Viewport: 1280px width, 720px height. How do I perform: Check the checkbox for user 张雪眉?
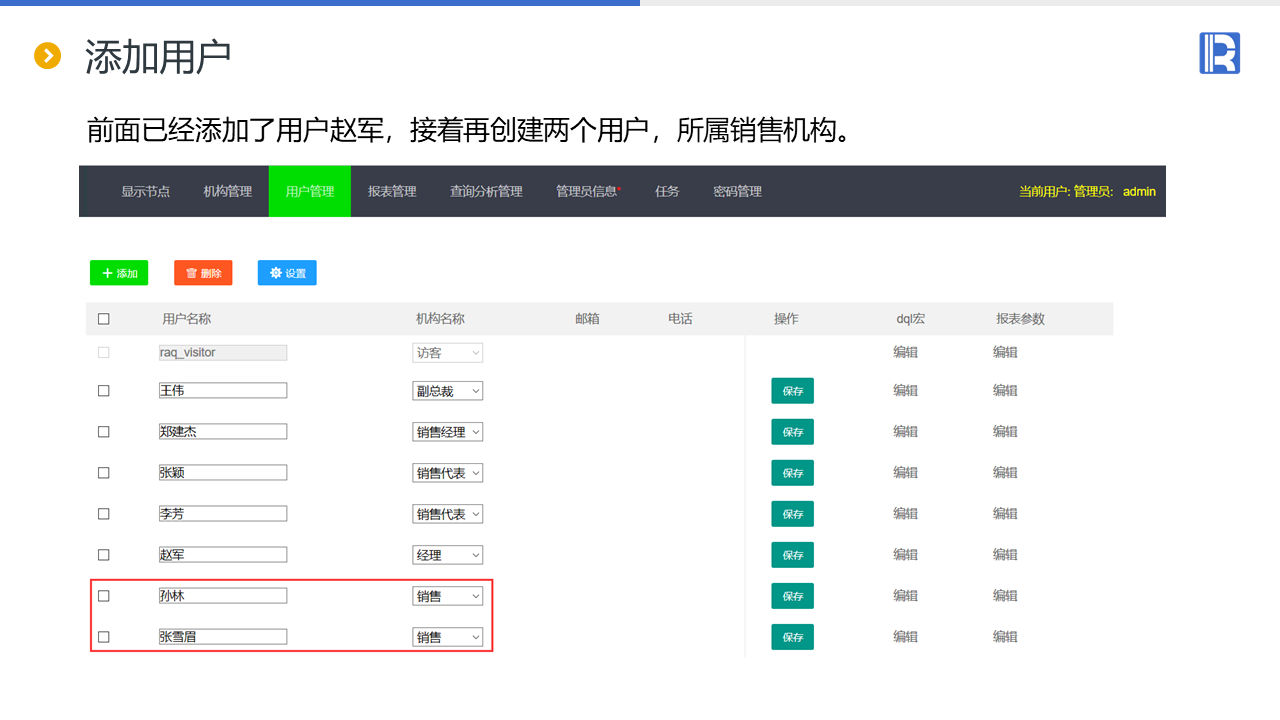104,637
